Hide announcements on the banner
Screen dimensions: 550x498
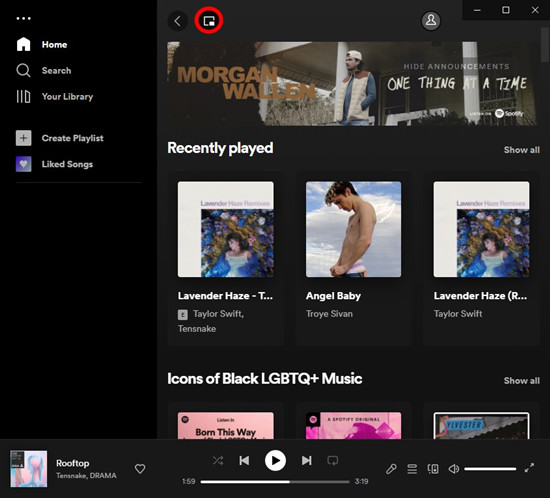[x=456, y=66]
